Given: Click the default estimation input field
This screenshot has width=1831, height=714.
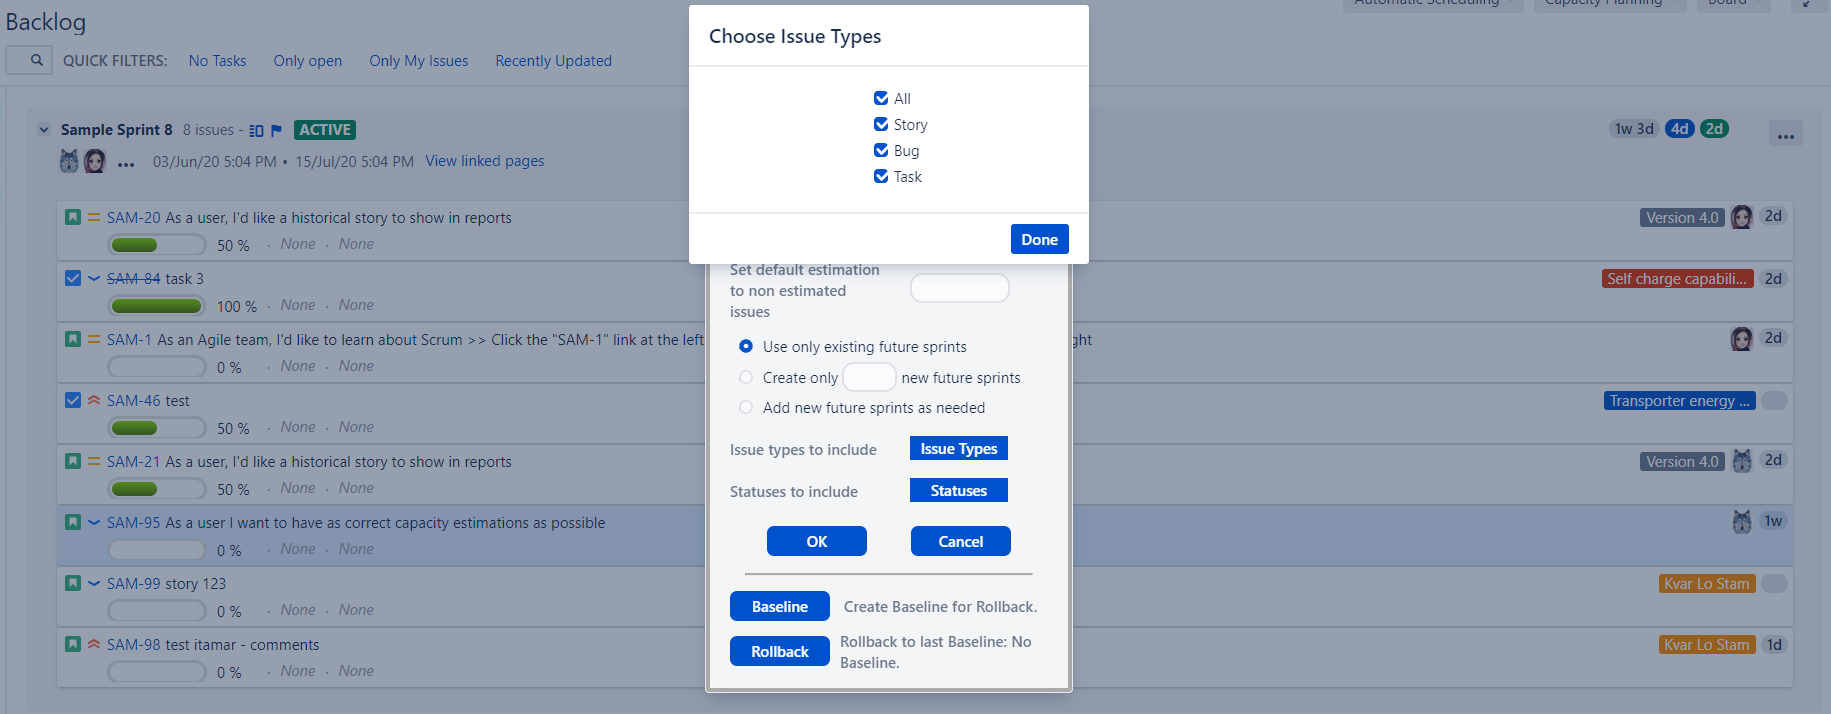Looking at the screenshot, I should tap(960, 288).
